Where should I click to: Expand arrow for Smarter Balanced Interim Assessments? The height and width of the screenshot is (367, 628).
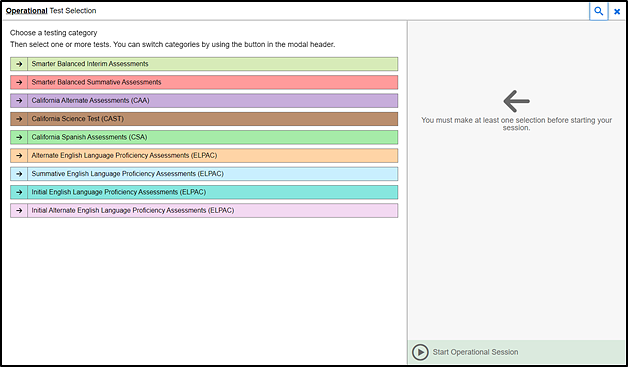click(19, 64)
